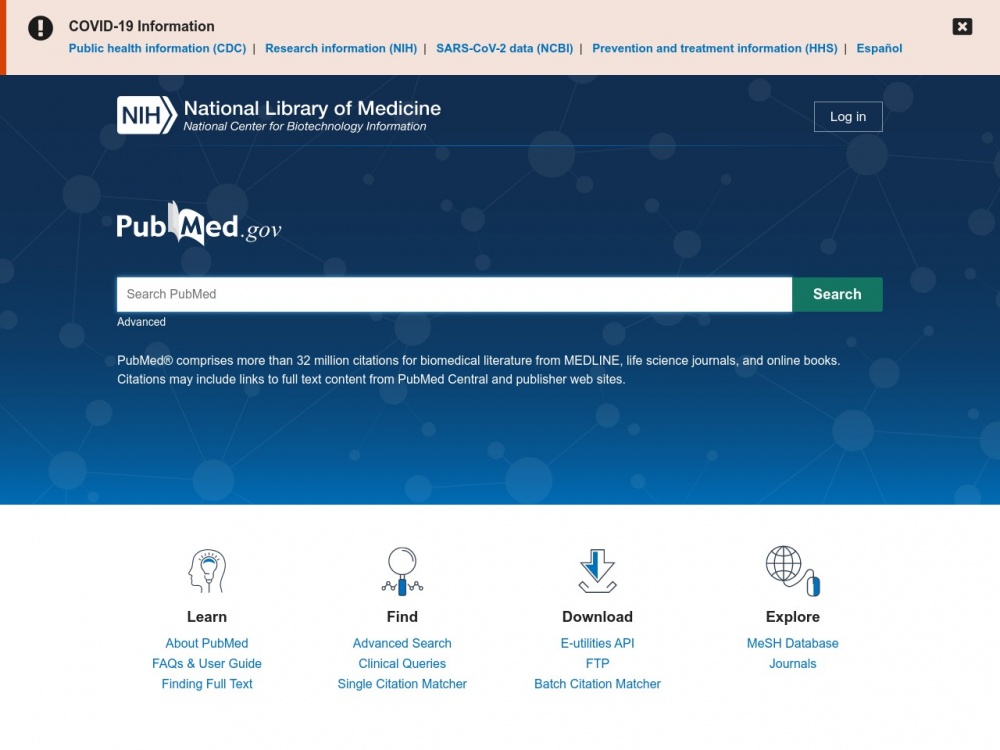Click the 'PubMed® comprises more than 32 million' text

click(x=478, y=370)
